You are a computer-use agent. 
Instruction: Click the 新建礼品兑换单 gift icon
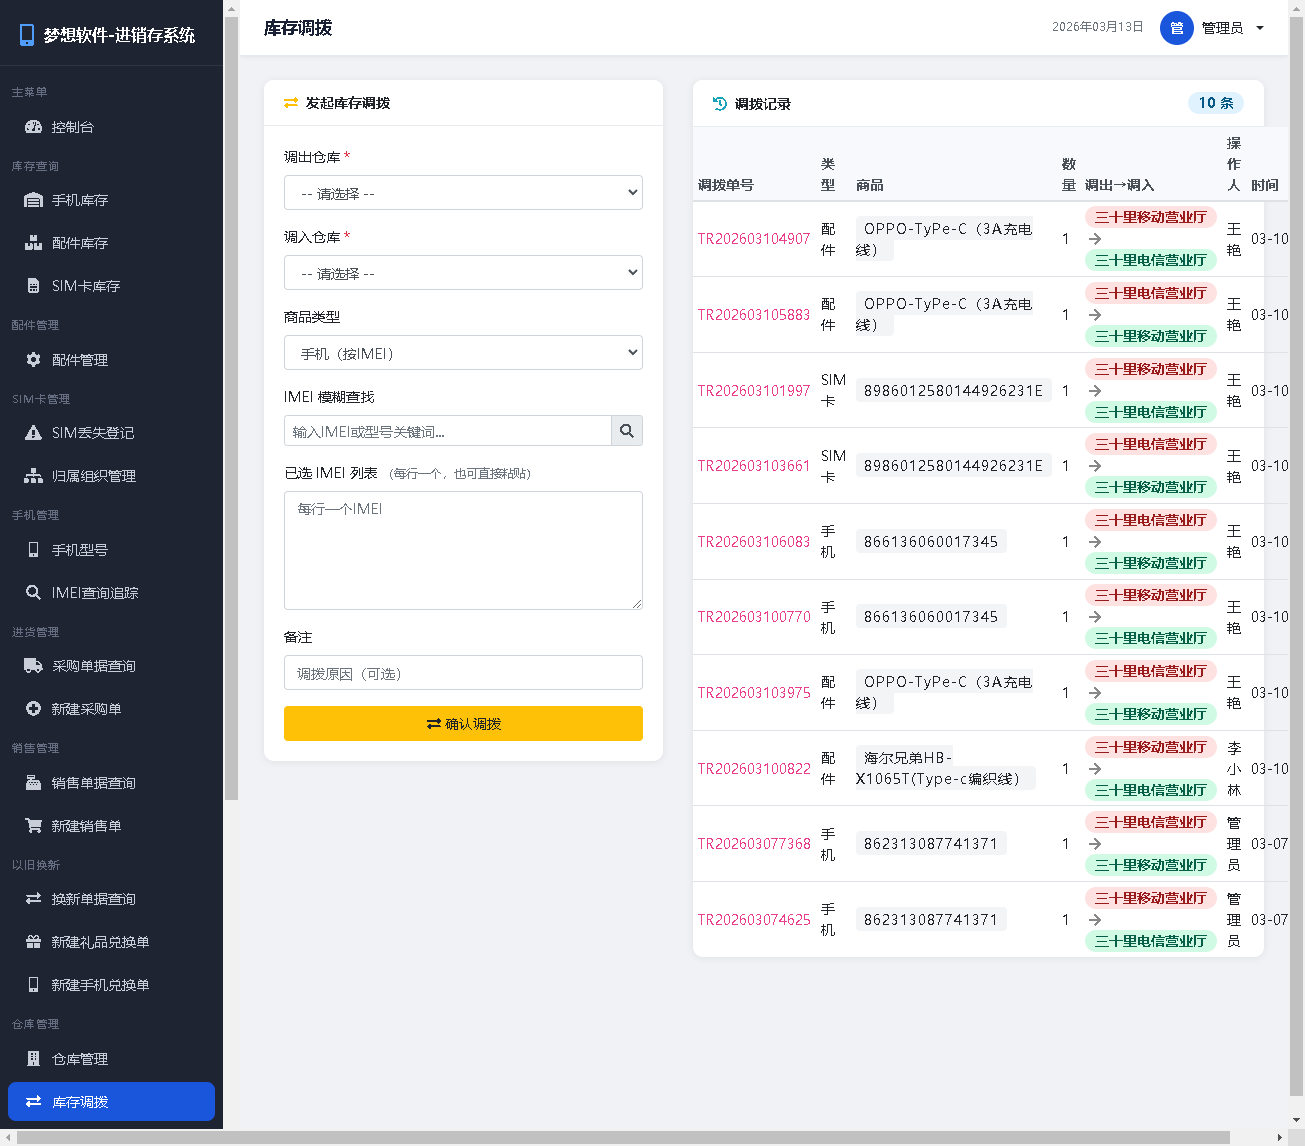pos(33,942)
